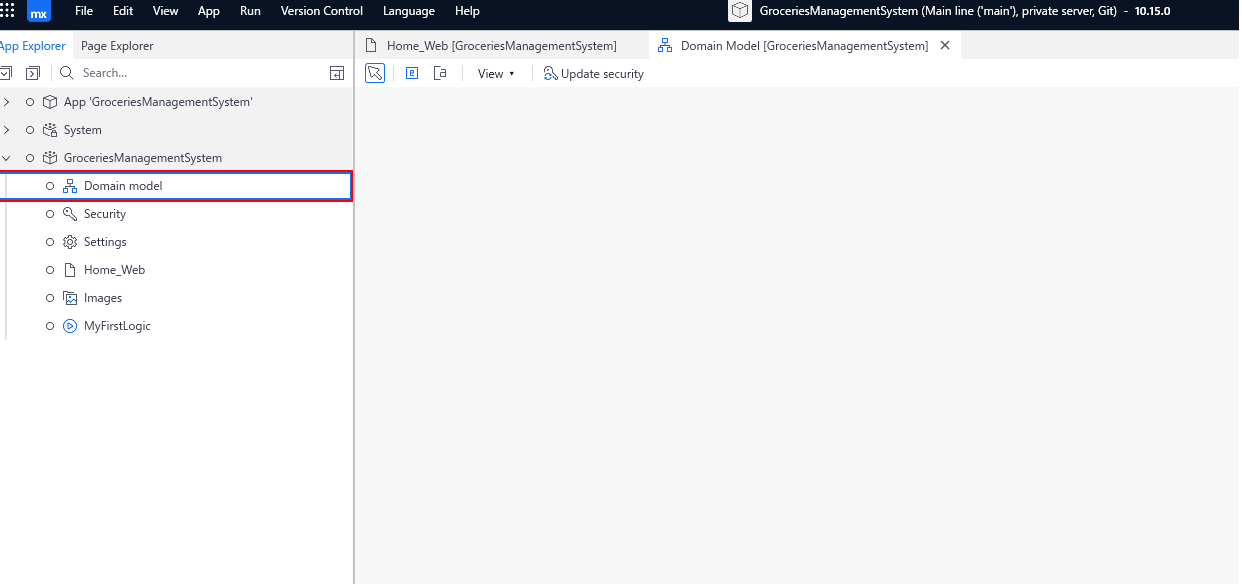Select the Domain Model document tab title
This screenshot has width=1242, height=586.
coord(805,46)
